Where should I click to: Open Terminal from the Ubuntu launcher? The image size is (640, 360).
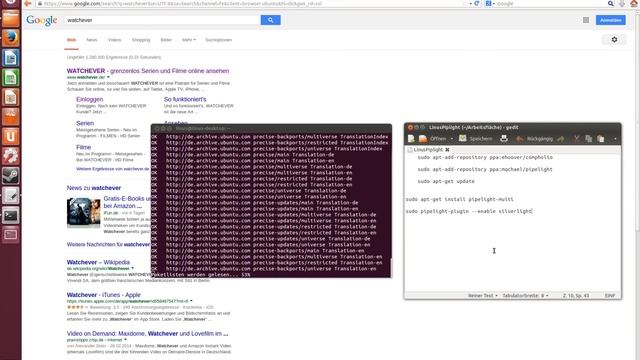tap(11, 215)
